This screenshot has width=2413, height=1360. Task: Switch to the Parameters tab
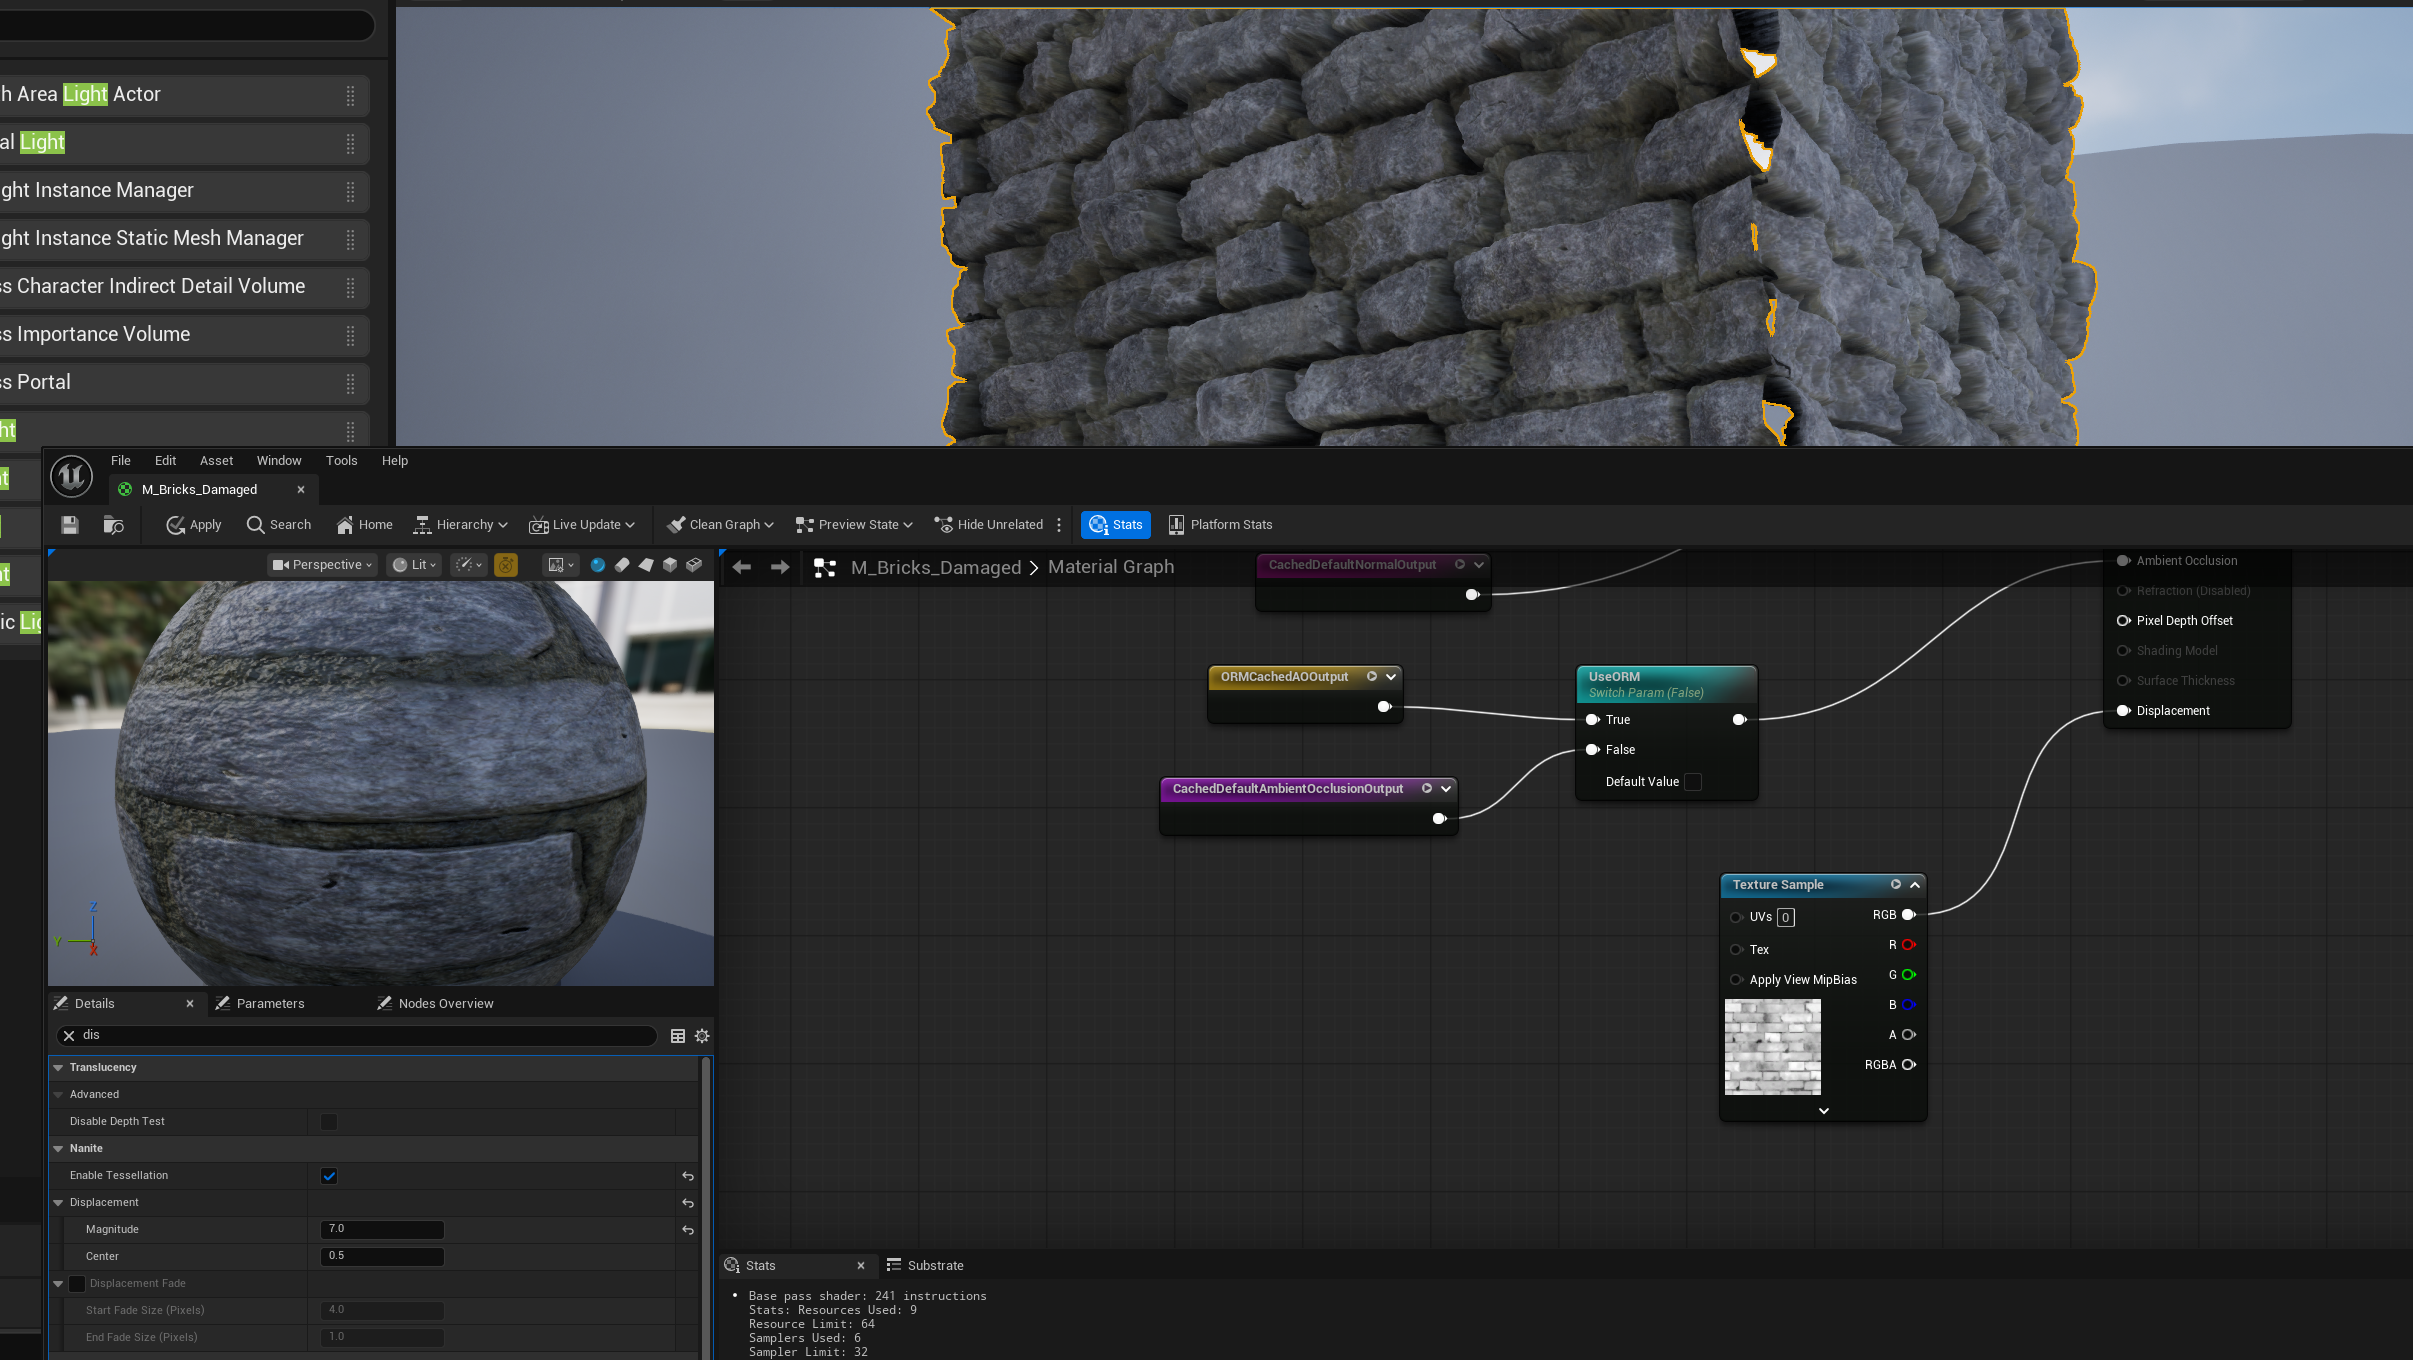[270, 1004]
